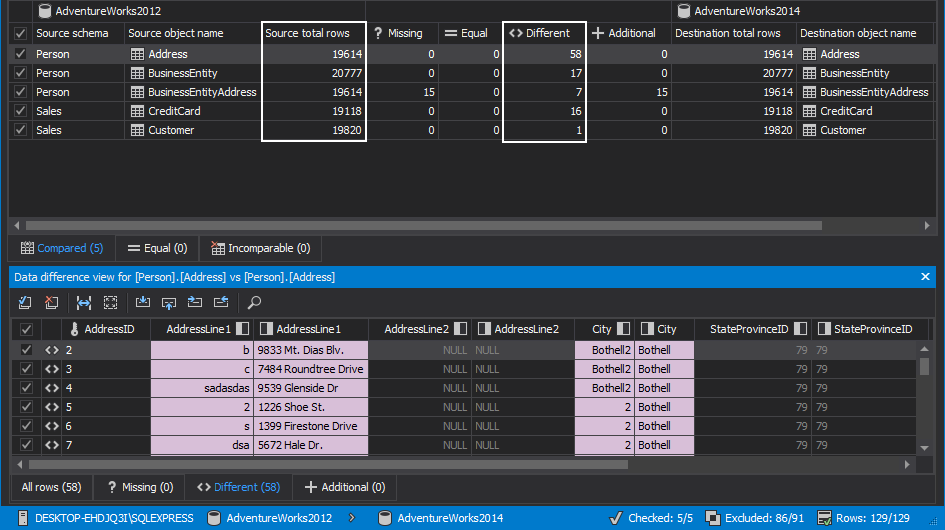The image size is (945, 530).
Task: Click the left-arrow sync icon in toolbar
Action: point(221,302)
